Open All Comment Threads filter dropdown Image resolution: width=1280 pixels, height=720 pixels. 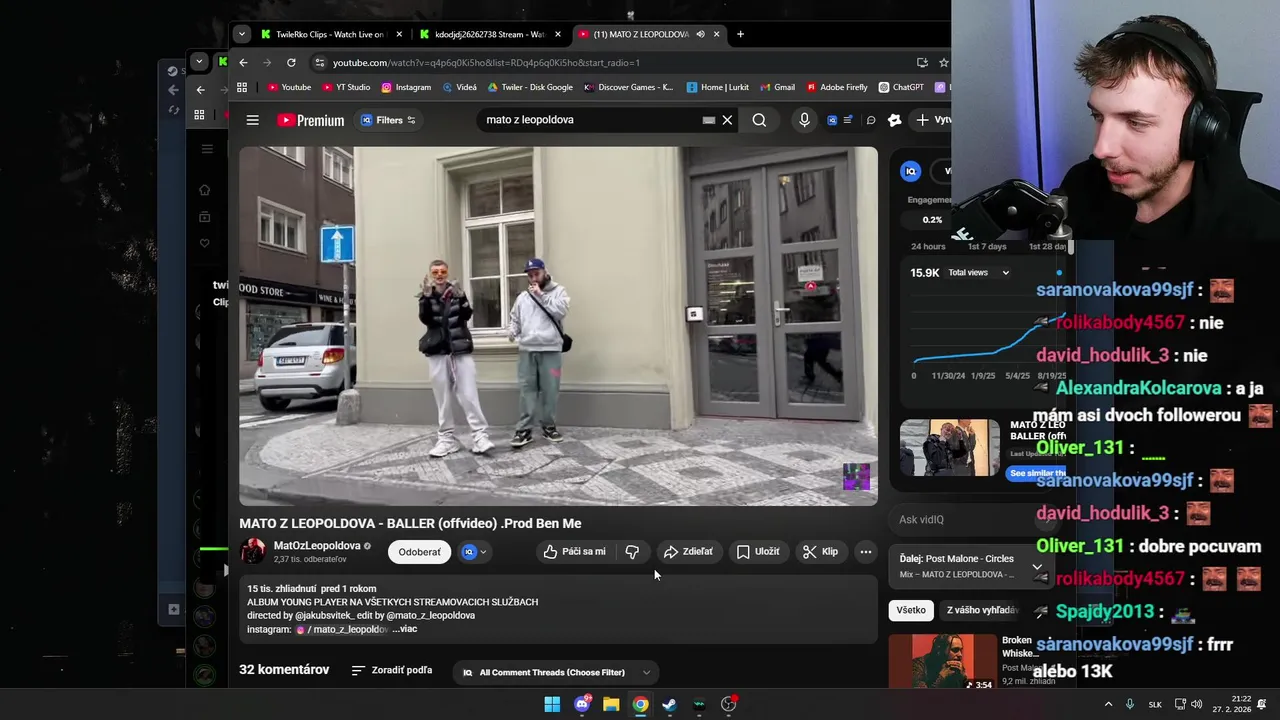[x=556, y=672]
